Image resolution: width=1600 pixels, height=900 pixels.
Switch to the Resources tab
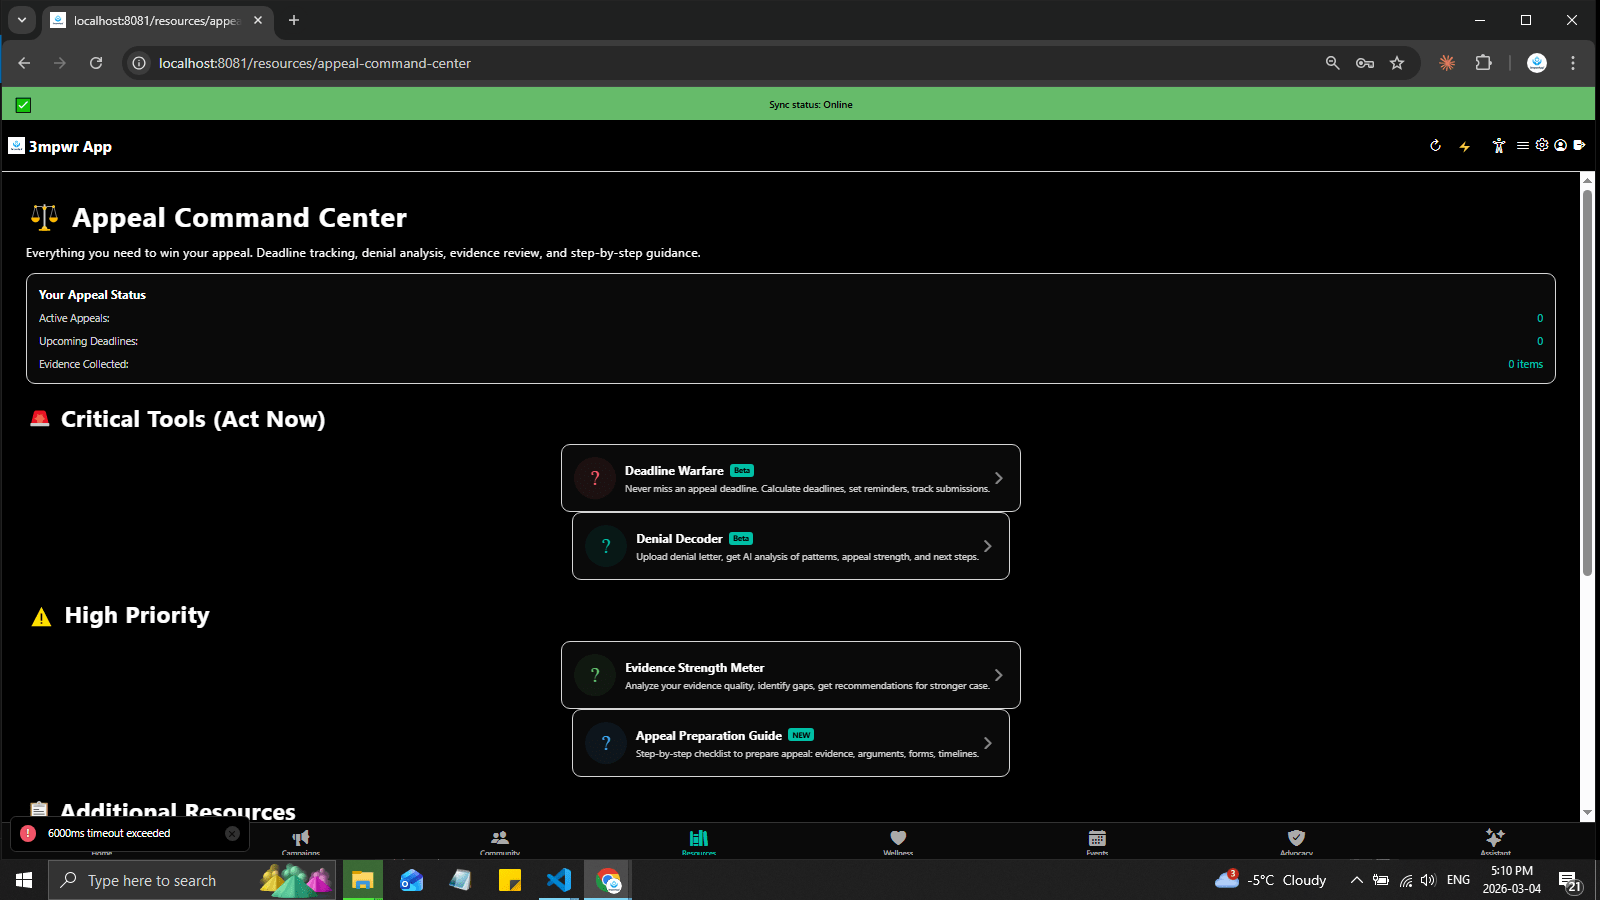698,839
